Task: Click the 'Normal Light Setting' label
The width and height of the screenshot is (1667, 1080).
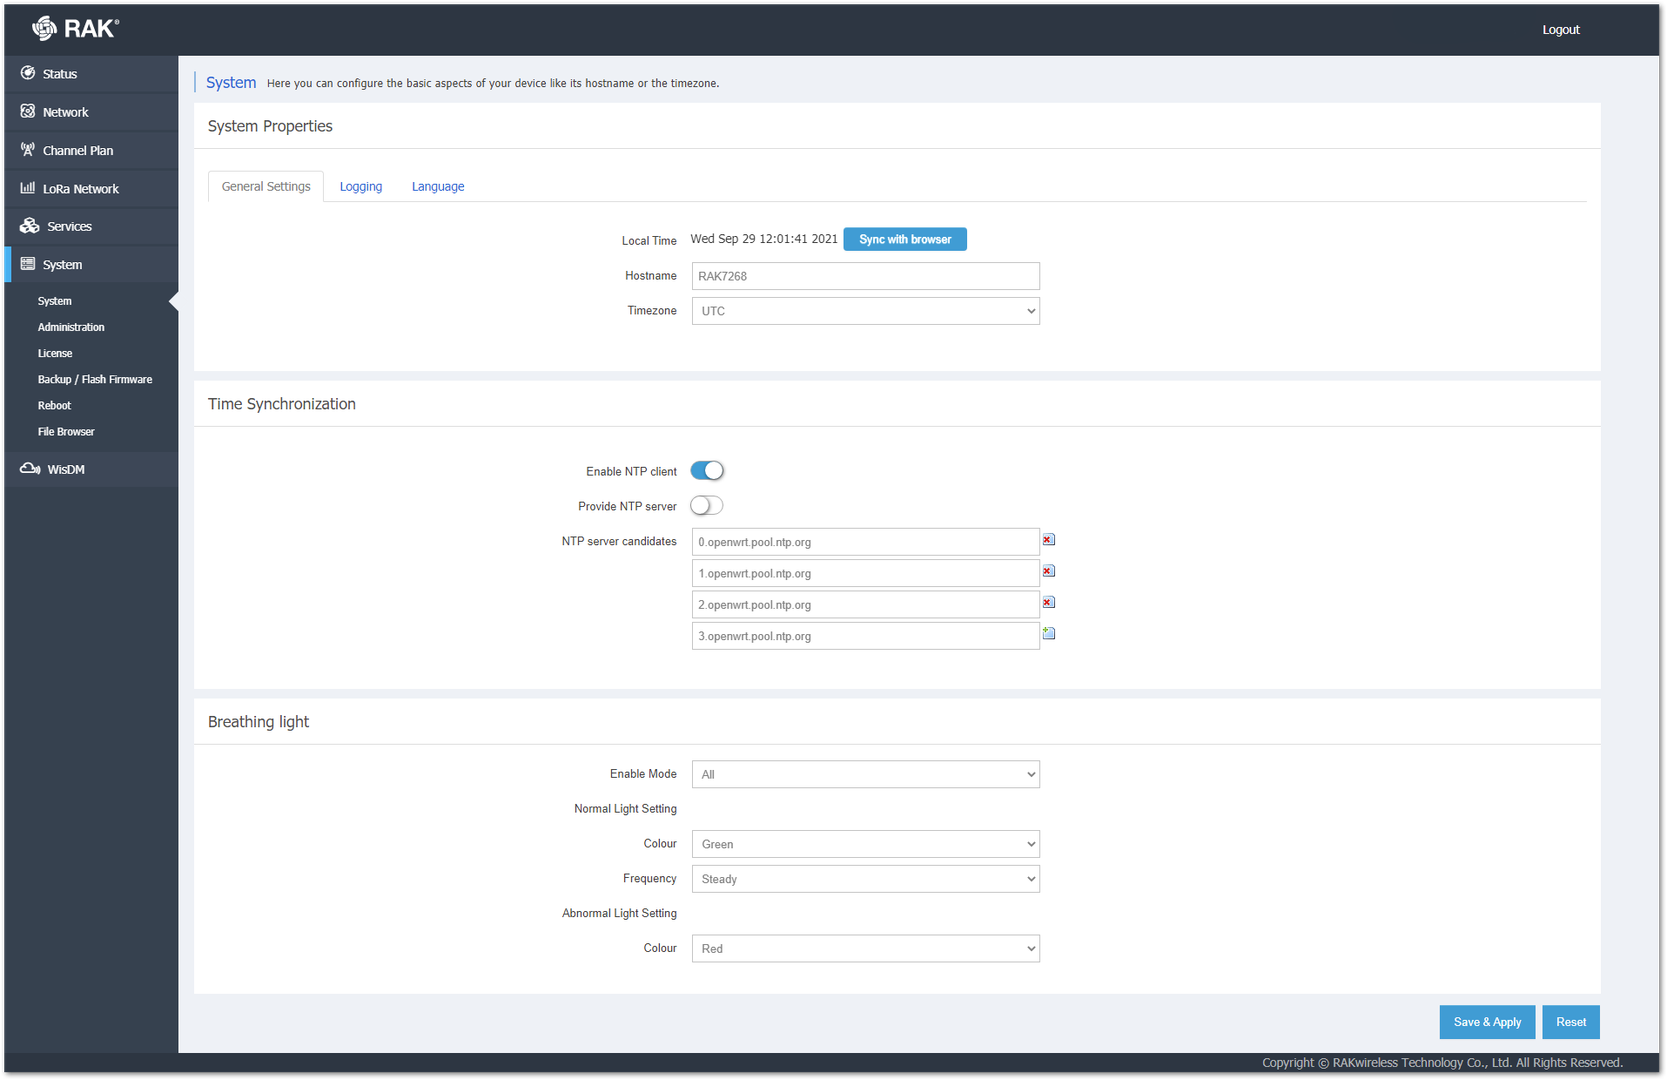Action: pyautogui.click(x=625, y=808)
